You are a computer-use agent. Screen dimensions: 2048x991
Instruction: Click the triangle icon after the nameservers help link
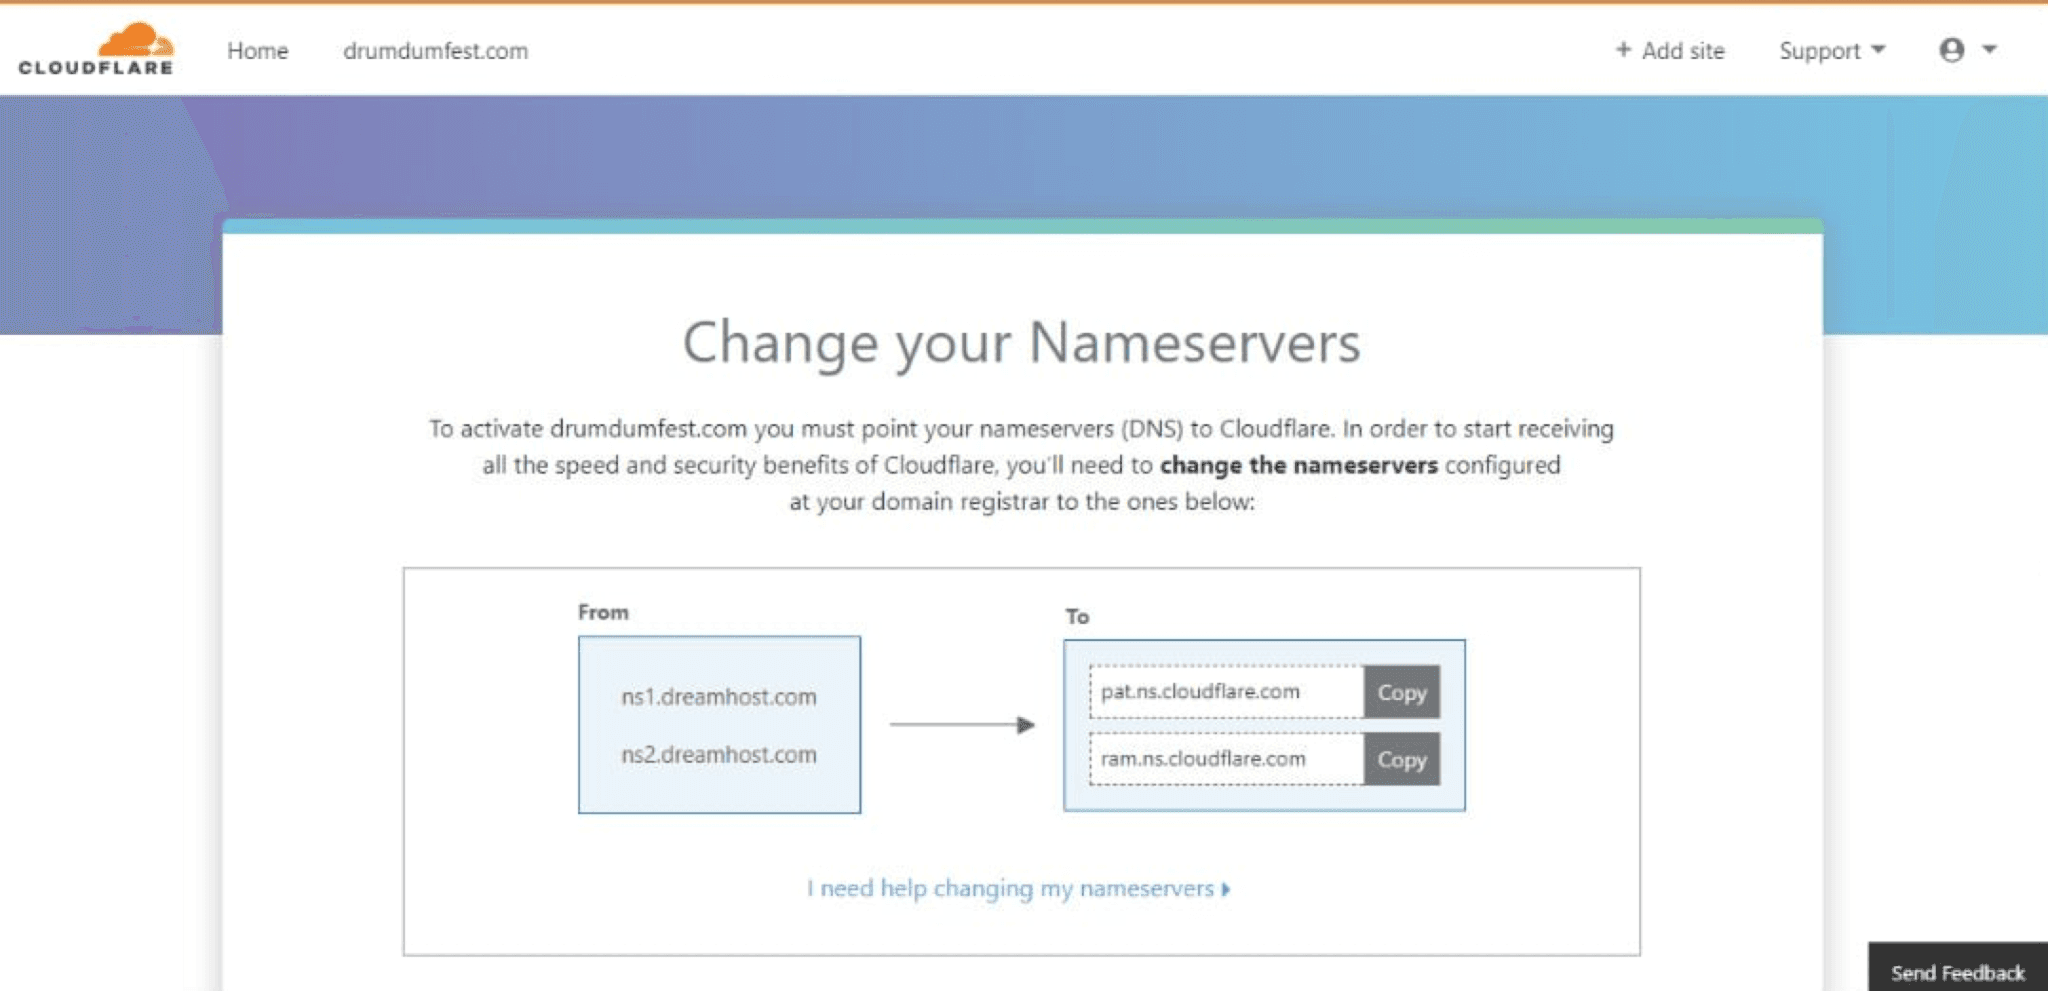(x=1226, y=889)
